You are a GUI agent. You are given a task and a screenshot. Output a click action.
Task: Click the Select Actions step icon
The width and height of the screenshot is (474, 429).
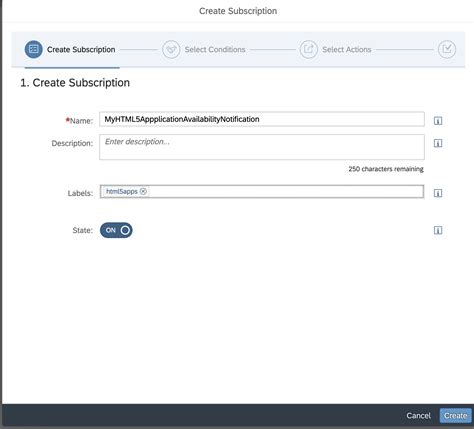pos(309,49)
